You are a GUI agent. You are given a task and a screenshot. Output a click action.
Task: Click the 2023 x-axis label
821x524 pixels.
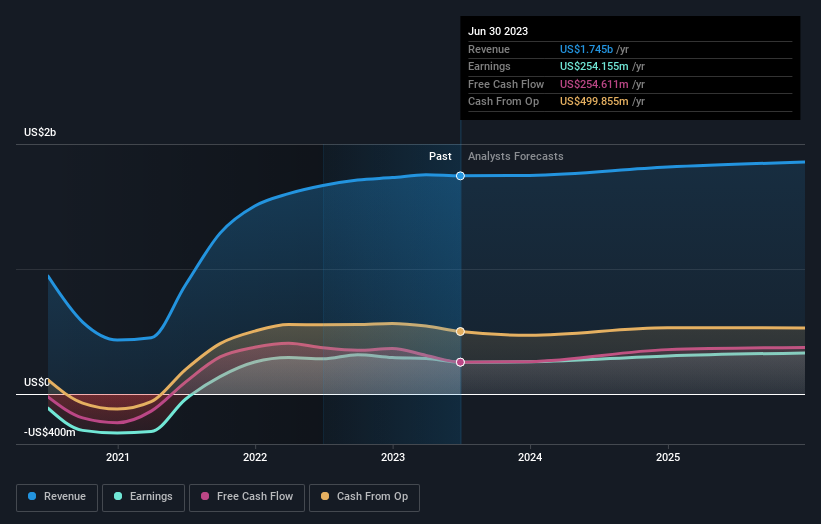click(393, 457)
